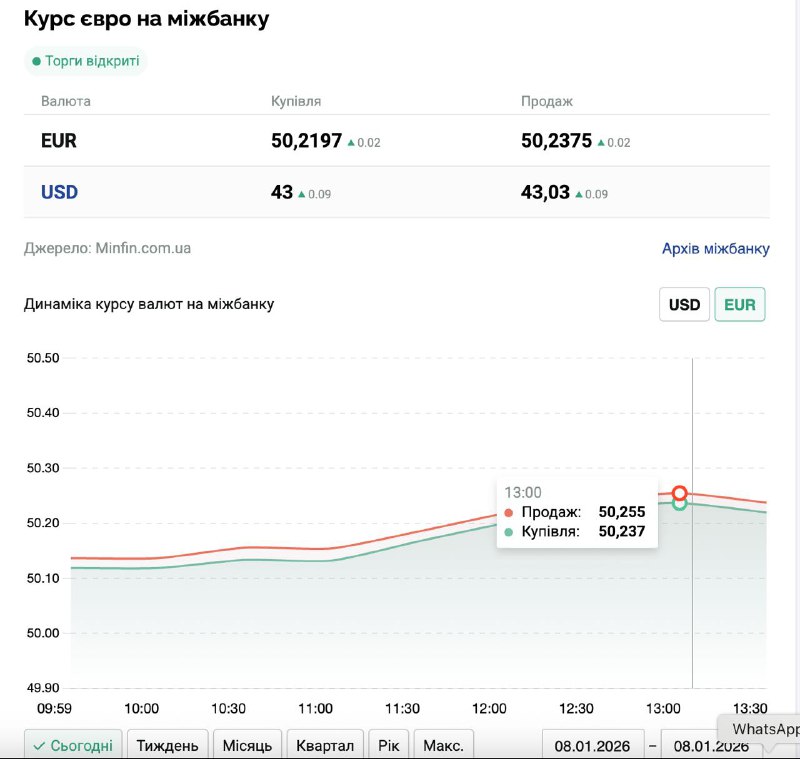Click the Динаміка курсу валют на міжбанку title
The height and width of the screenshot is (759, 800).
point(149,304)
